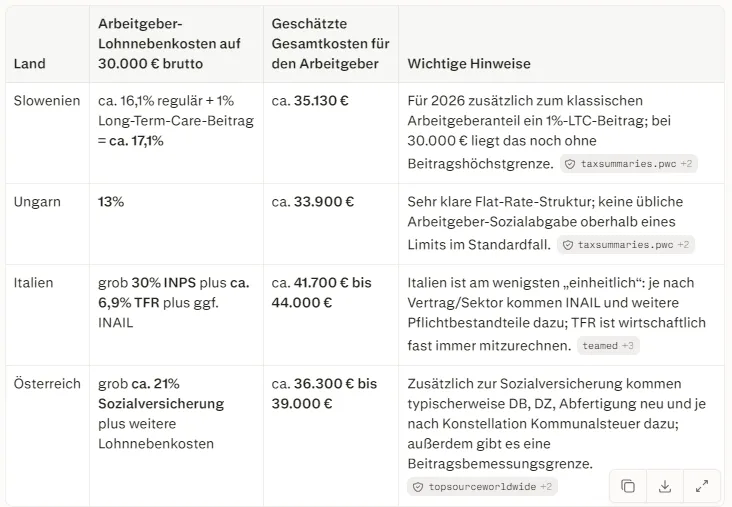732x507 pixels.
Task: Copy the table with the copy icon
Action: tap(628, 486)
